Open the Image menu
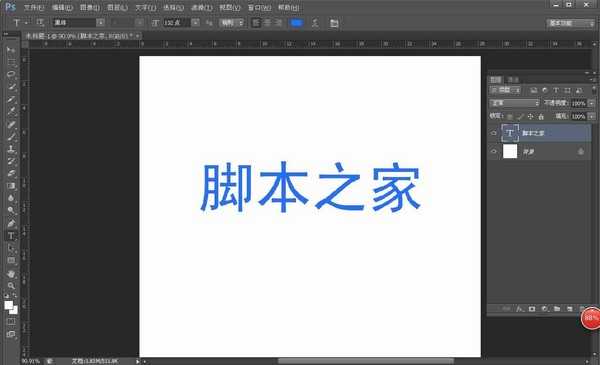Viewport: 600px width, 365px height. pyautogui.click(x=90, y=7)
